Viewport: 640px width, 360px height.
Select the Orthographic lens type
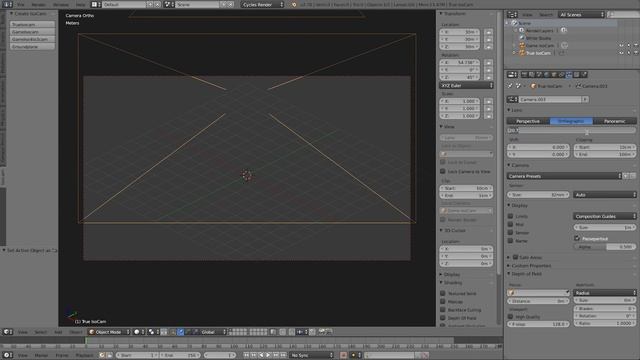point(571,121)
